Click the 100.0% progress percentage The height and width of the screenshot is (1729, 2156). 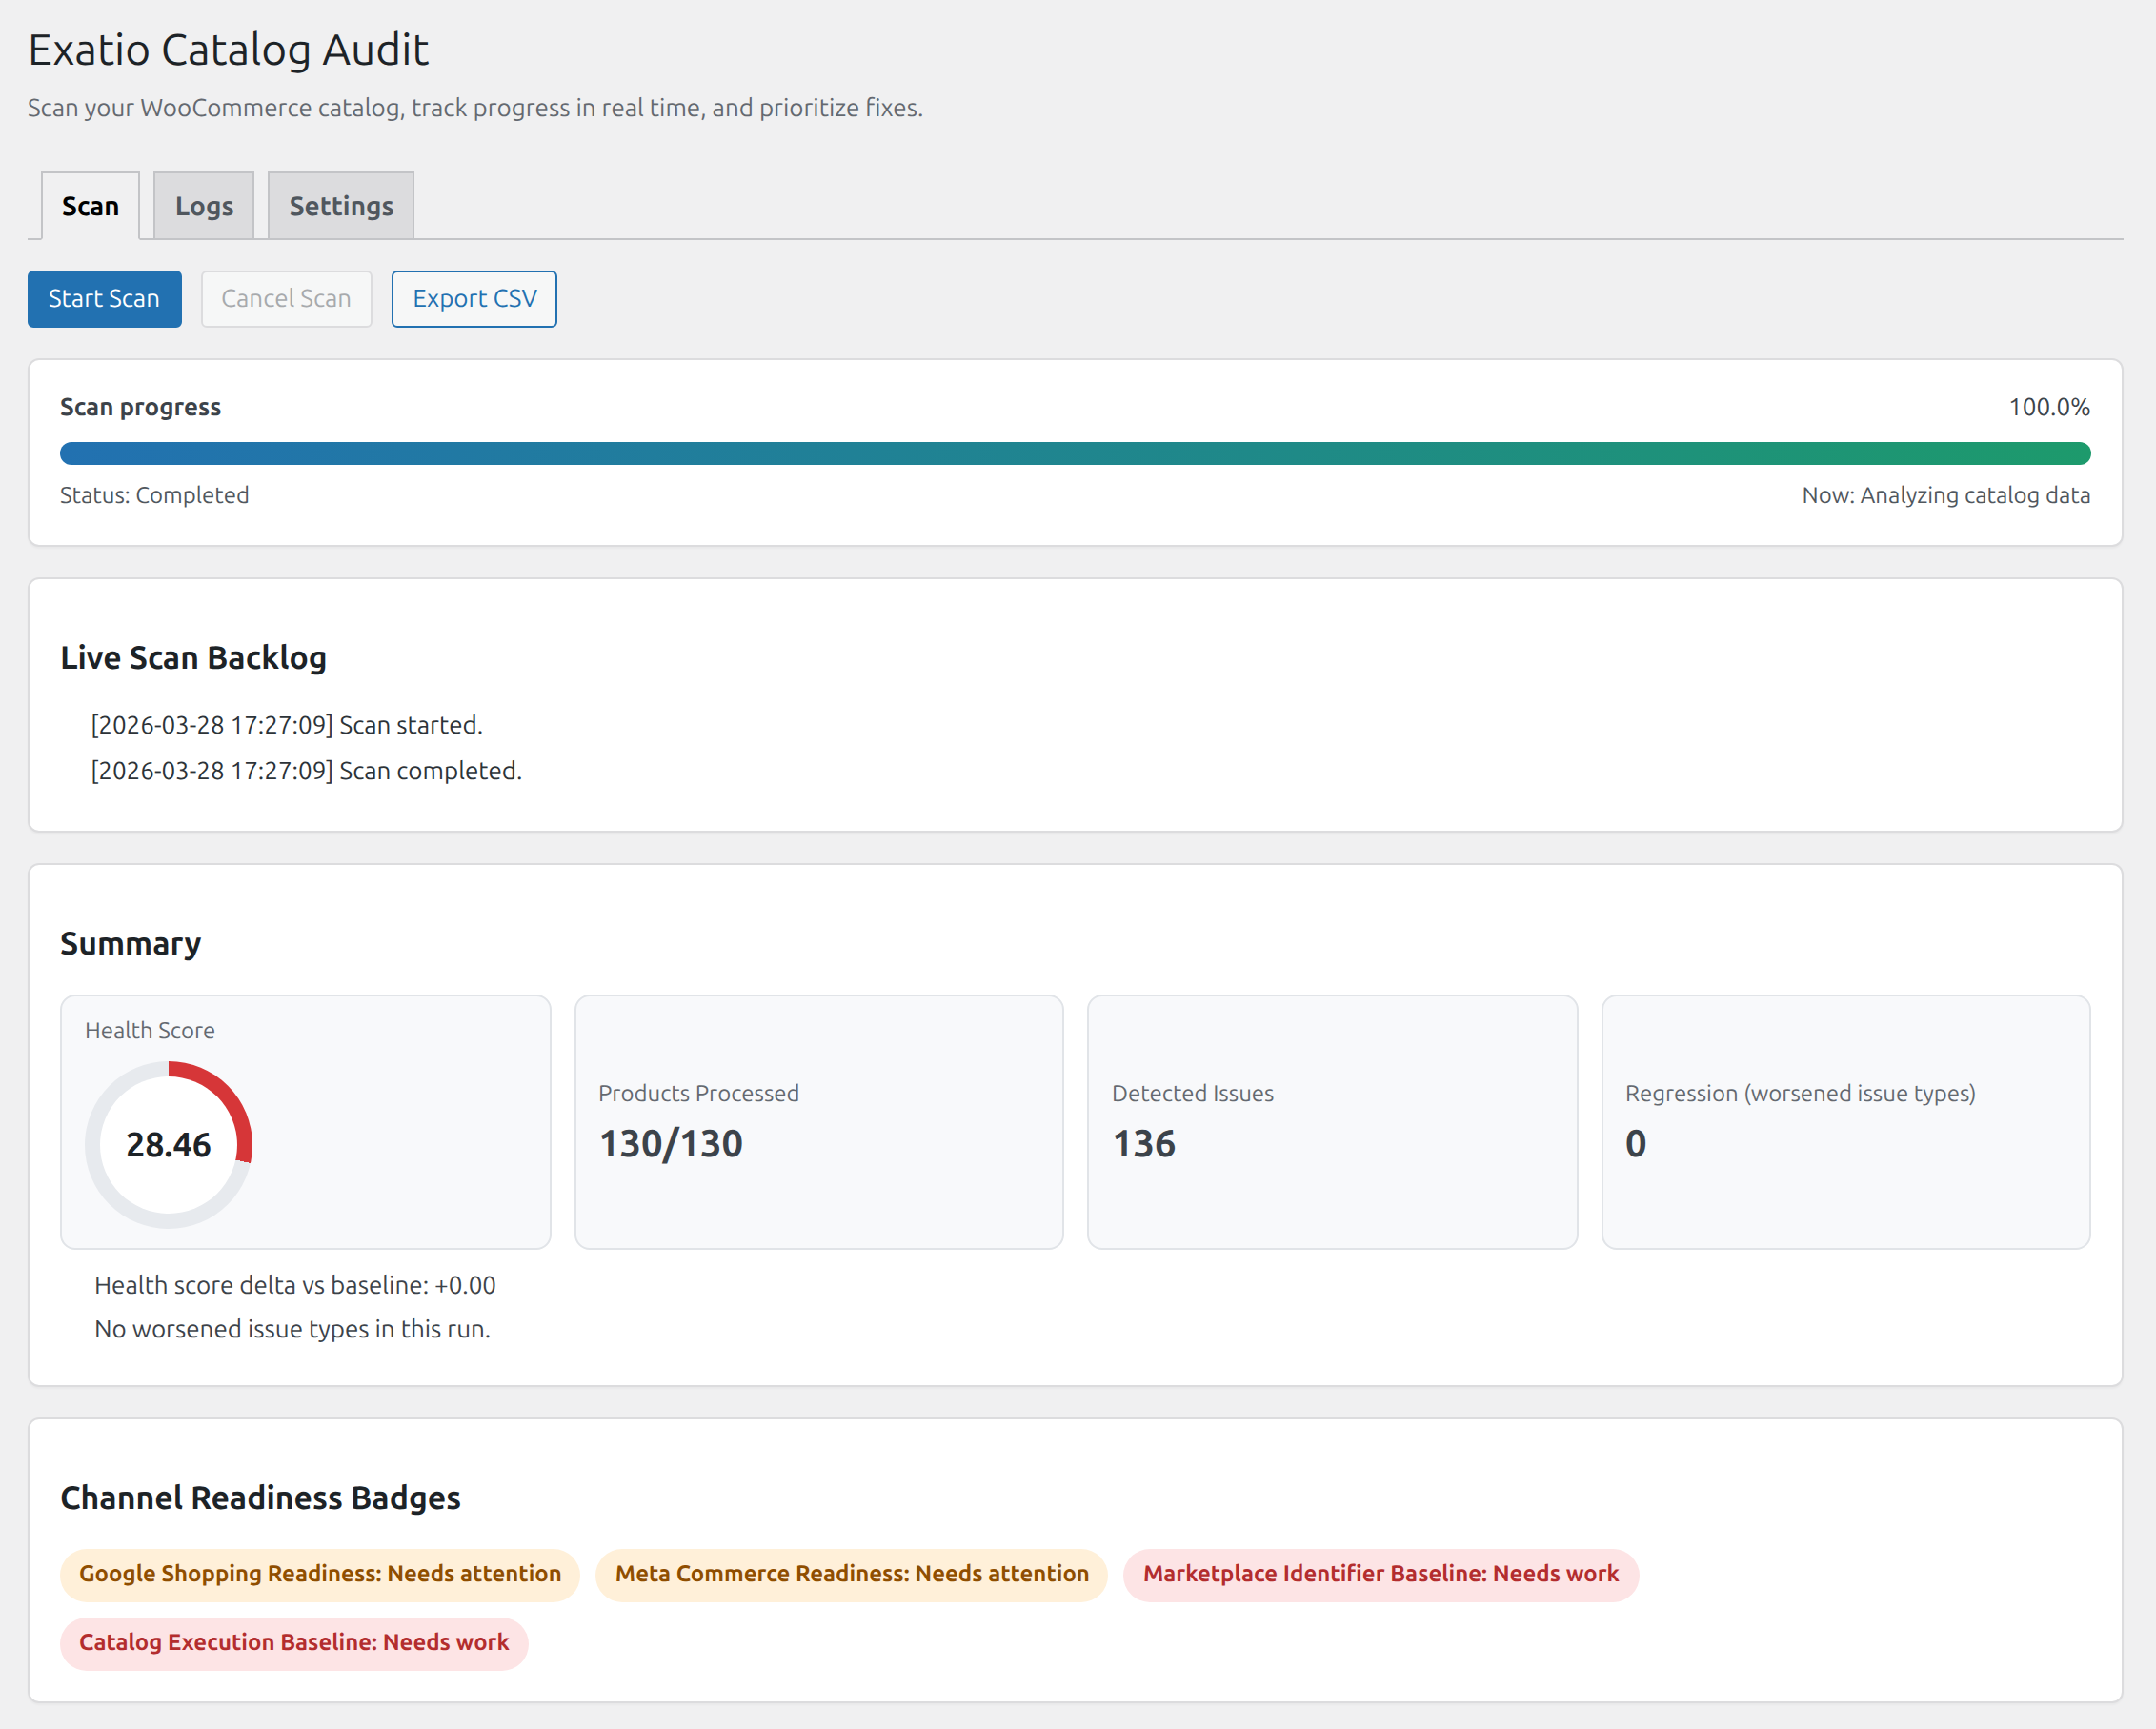(2049, 407)
